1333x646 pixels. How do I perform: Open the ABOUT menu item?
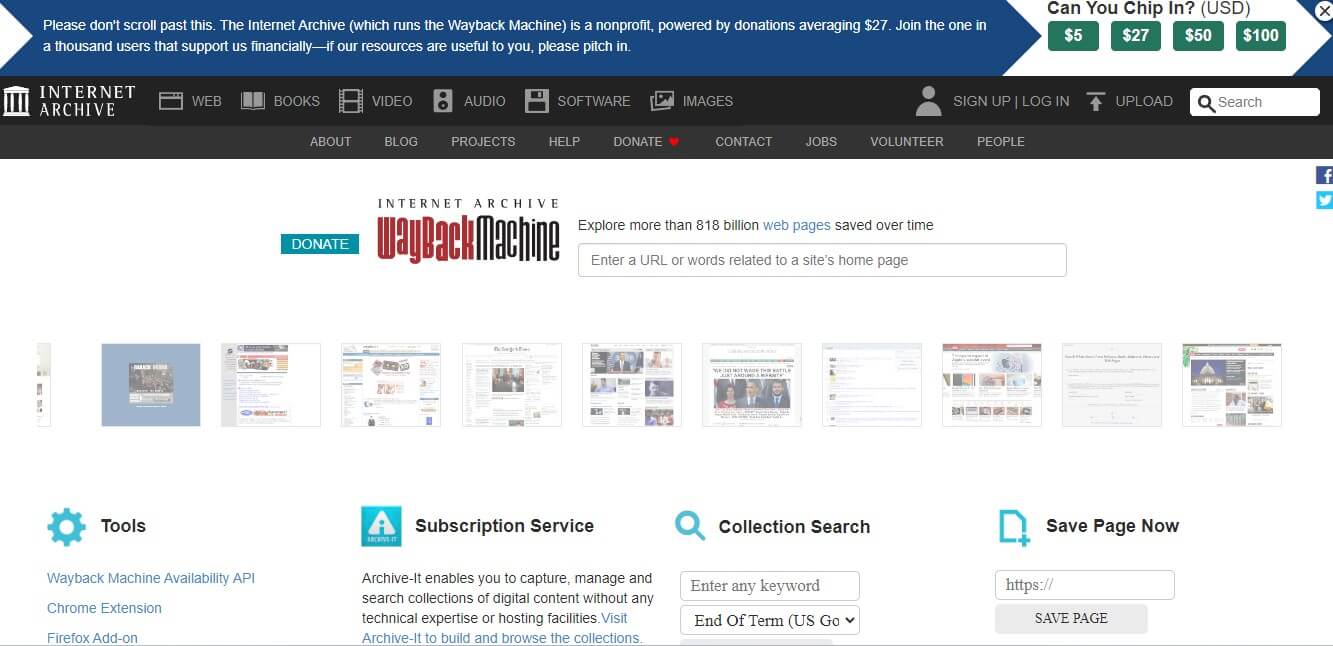point(330,141)
